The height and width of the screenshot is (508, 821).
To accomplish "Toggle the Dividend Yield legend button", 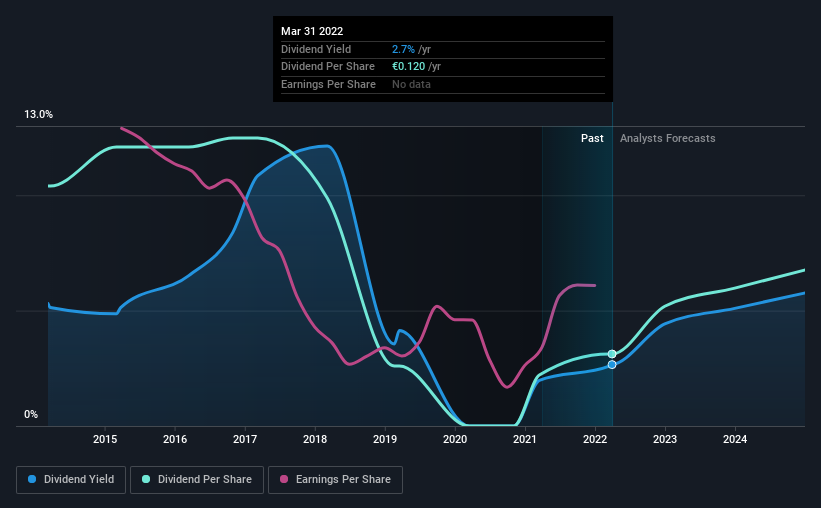I will tap(71, 480).
